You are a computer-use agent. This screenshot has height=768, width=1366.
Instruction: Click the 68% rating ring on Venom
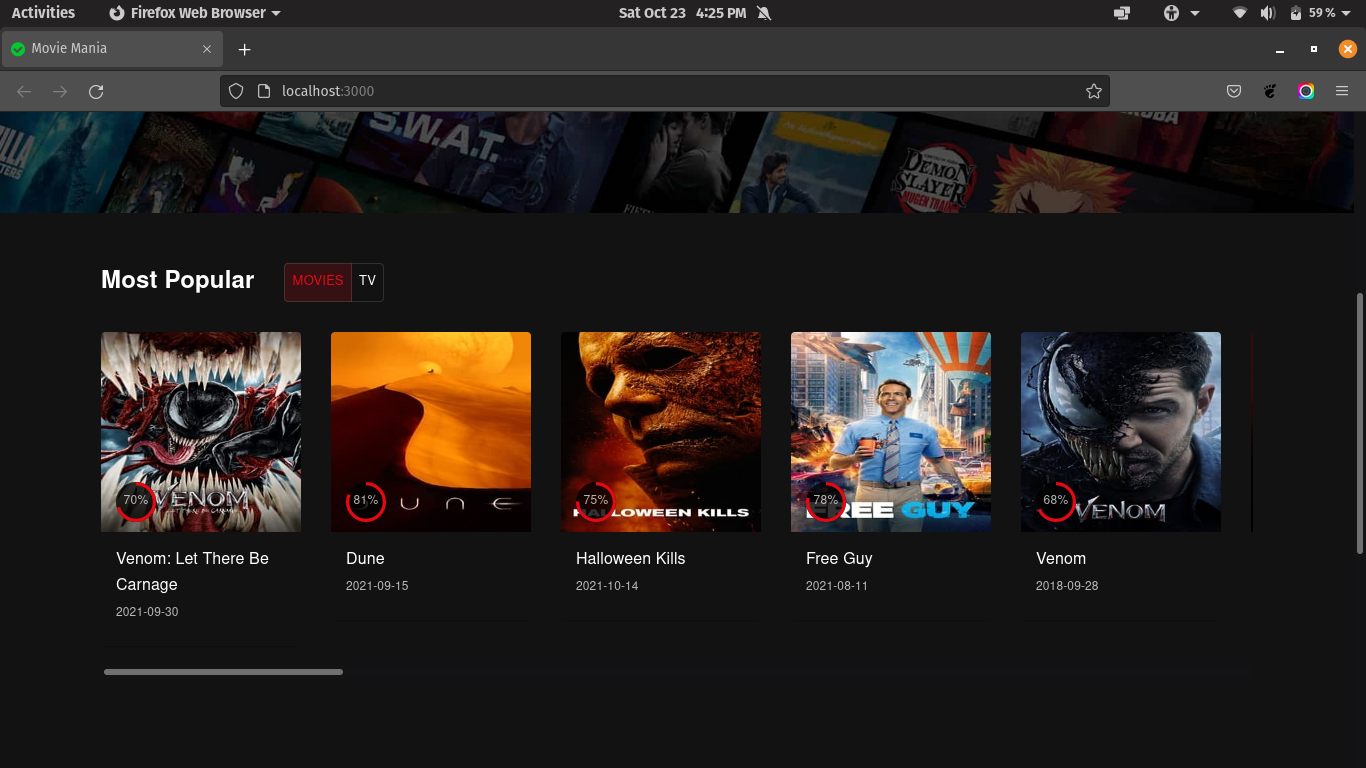[x=1056, y=501]
